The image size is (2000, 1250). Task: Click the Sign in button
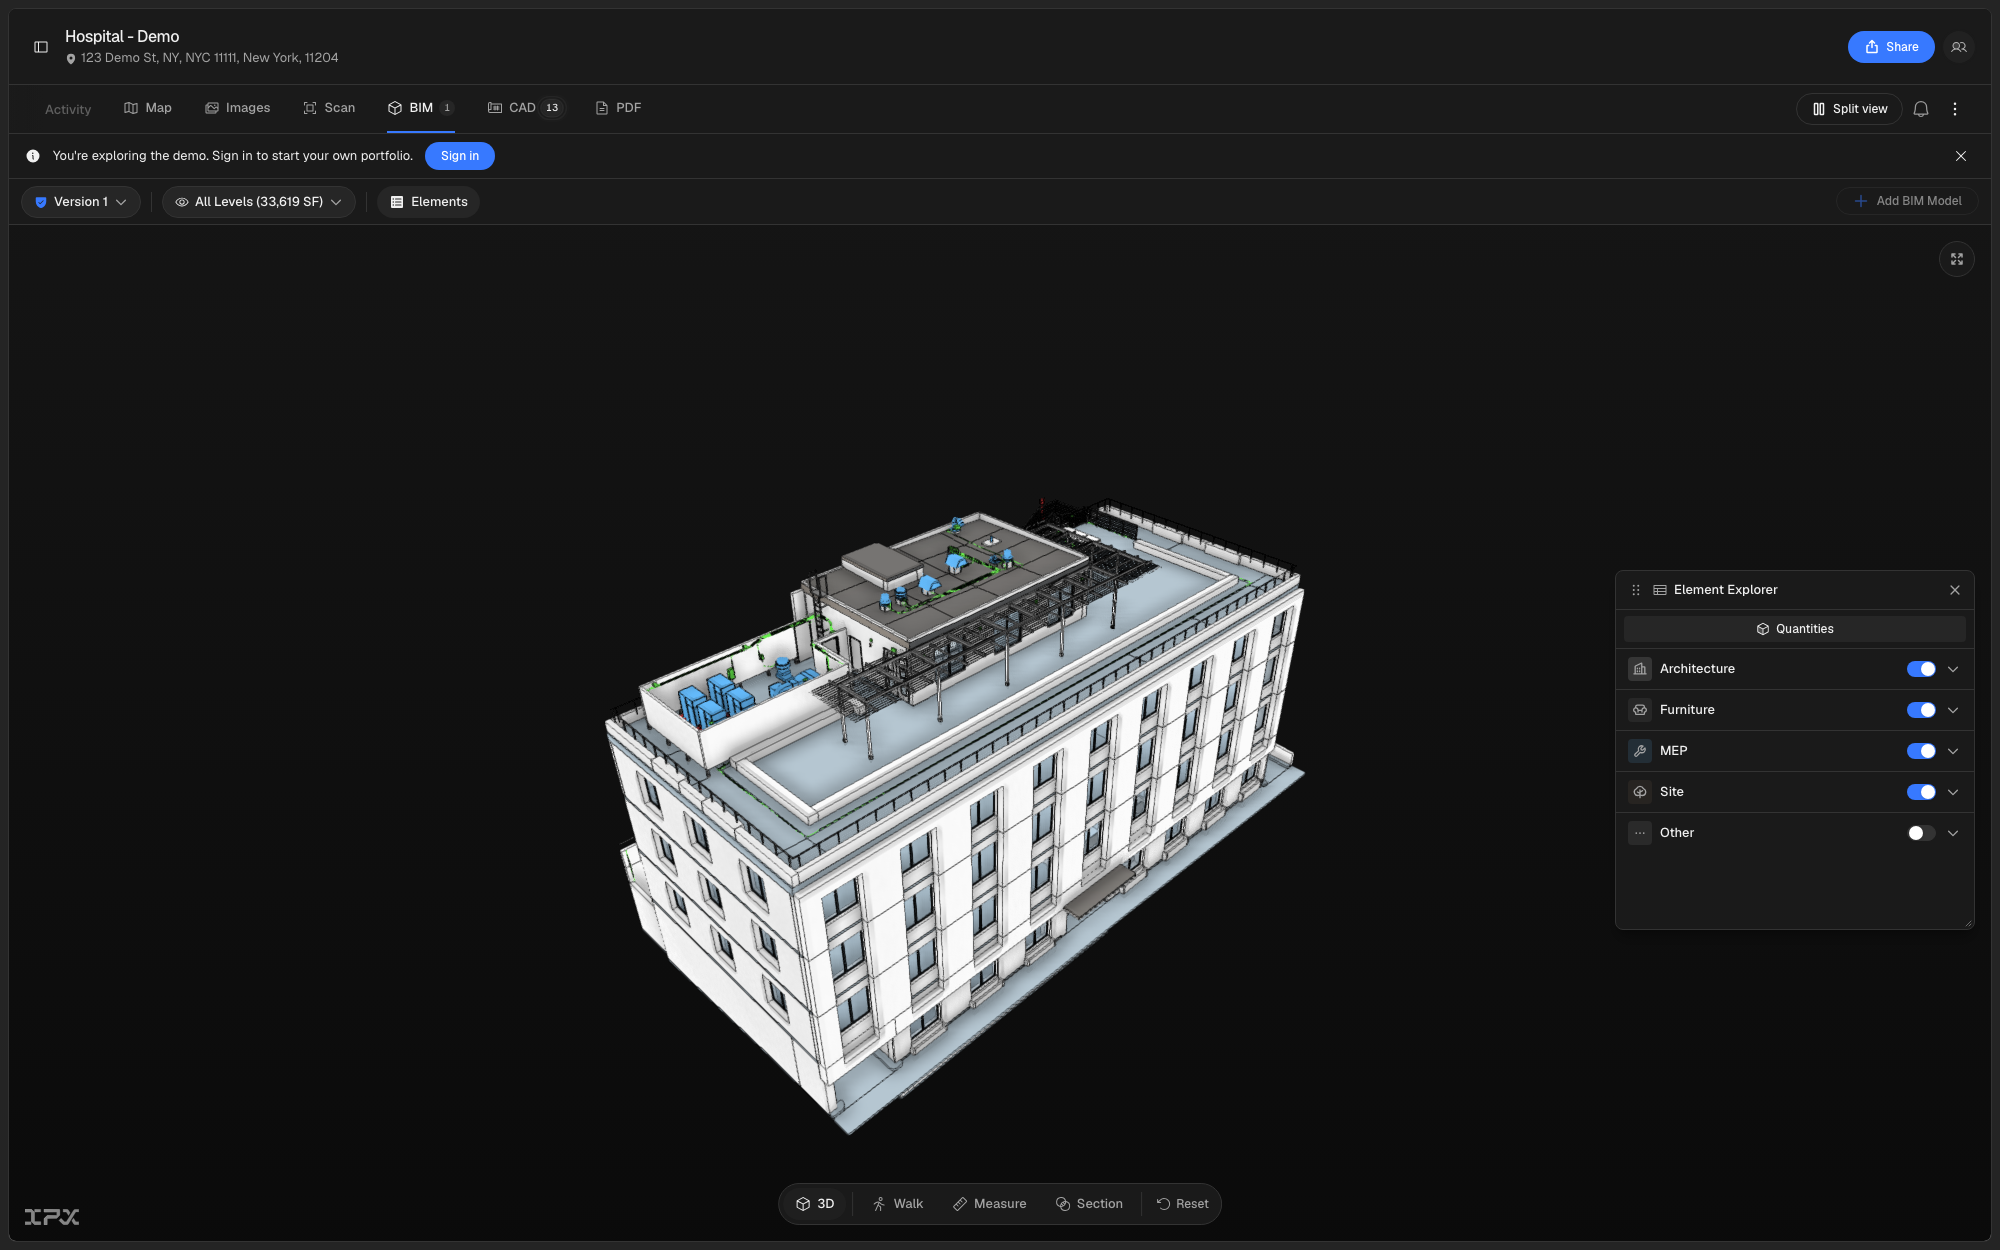pos(460,156)
